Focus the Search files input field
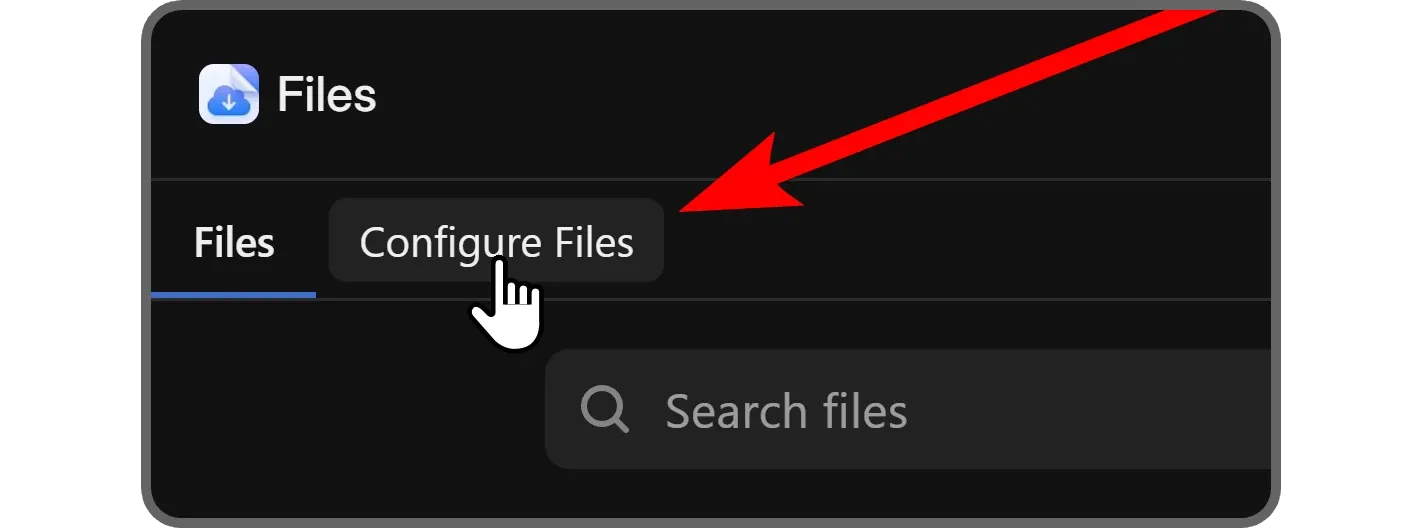This screenshot has height=528, width=1422. (908, 409)
